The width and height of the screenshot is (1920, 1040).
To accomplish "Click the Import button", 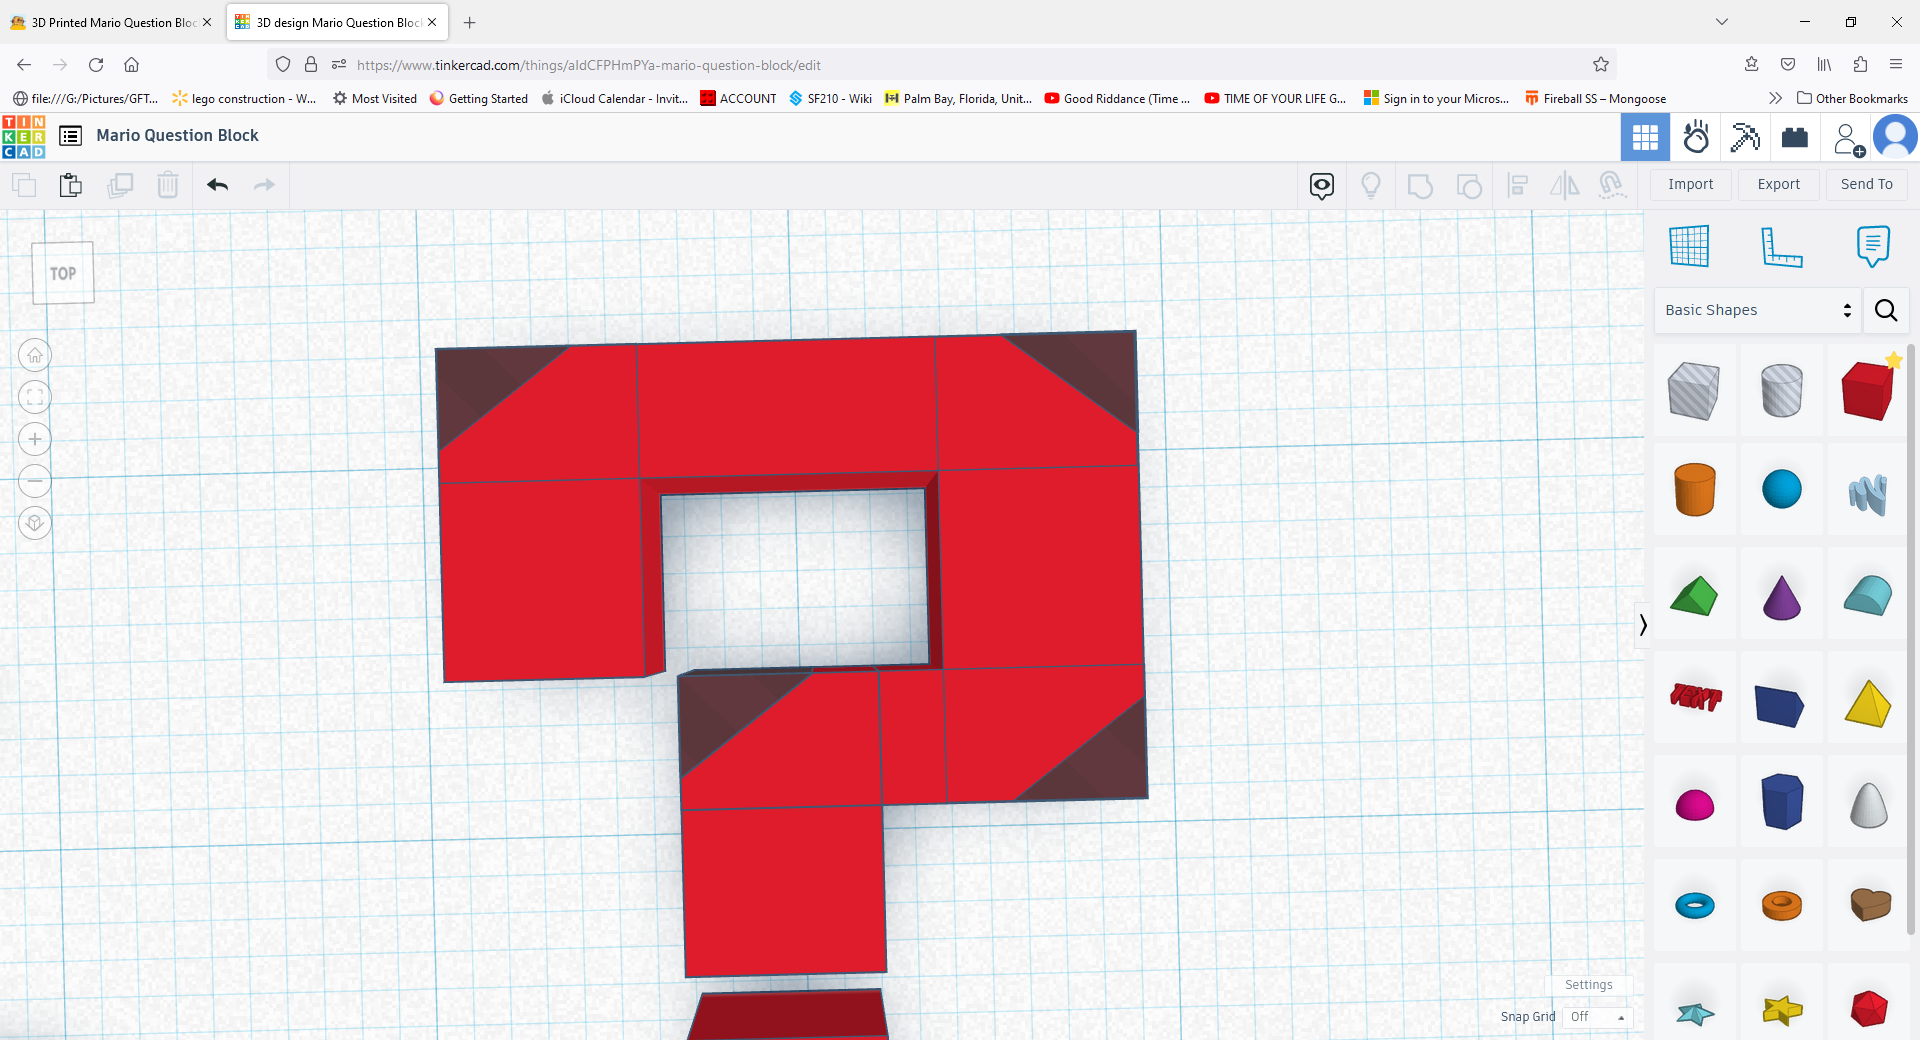I will pos(1690,184).
